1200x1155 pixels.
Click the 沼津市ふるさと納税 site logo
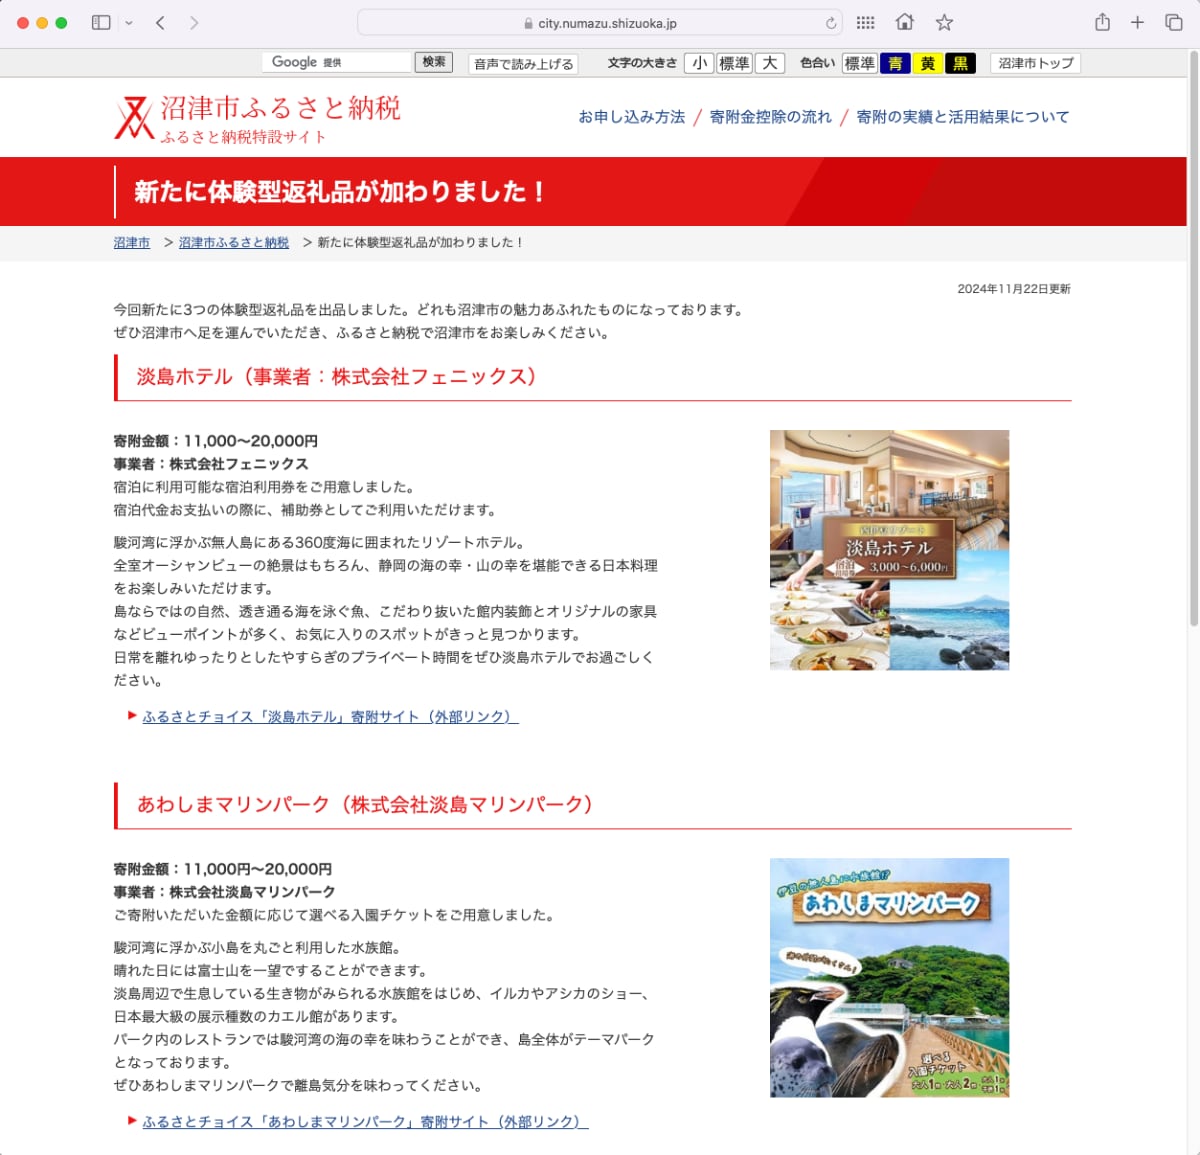(257, 117)
